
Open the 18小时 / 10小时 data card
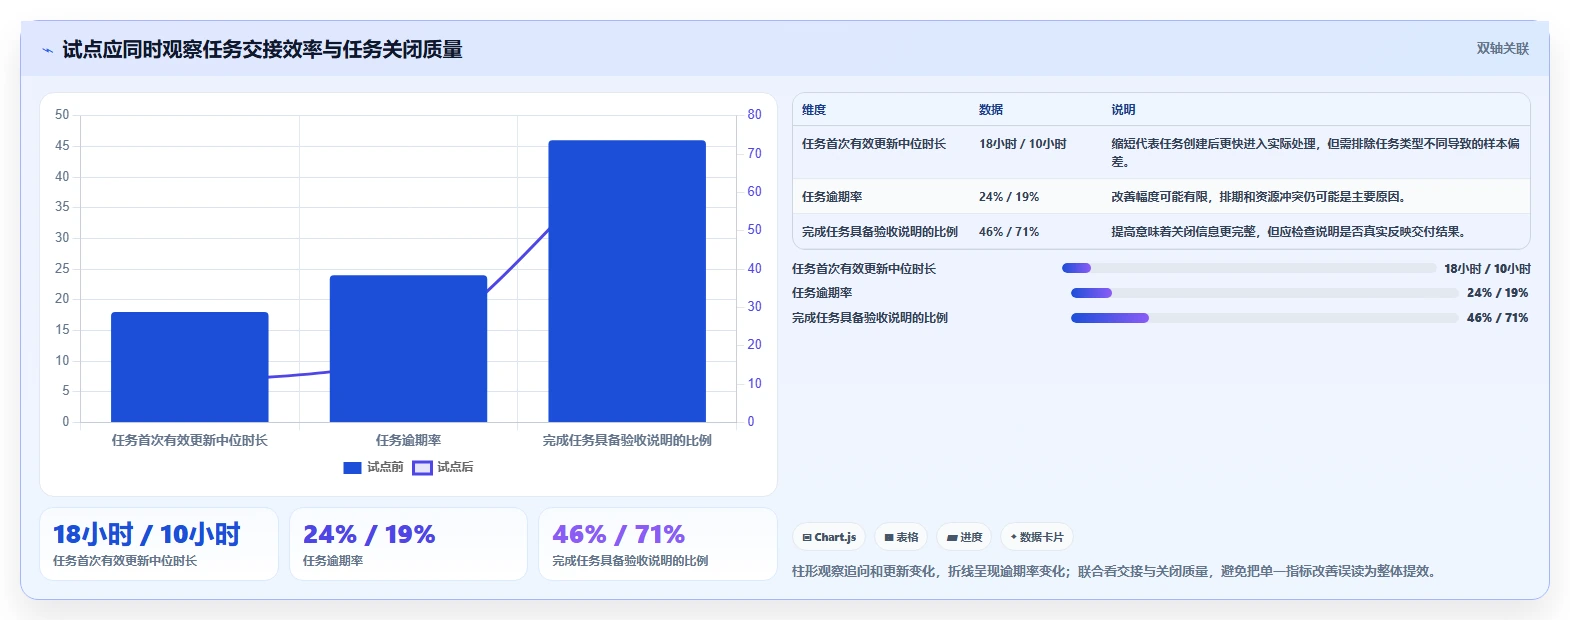[159, 544]
